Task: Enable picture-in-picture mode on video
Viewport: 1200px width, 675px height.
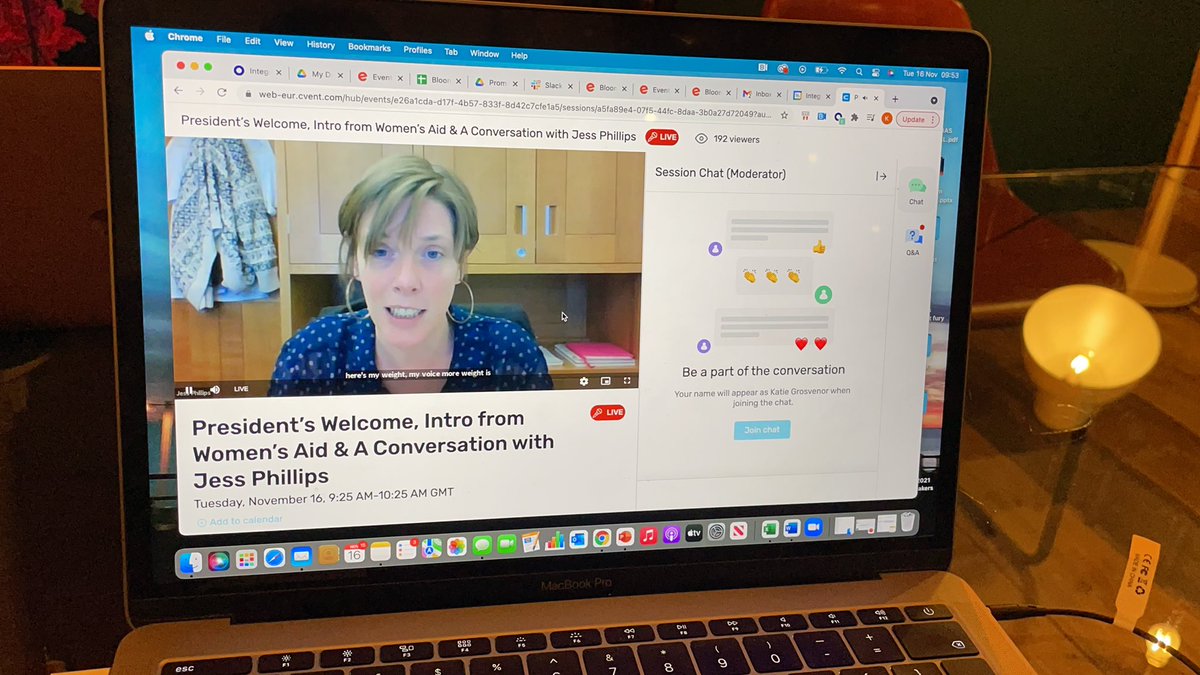Action: (x=606, y=381)
